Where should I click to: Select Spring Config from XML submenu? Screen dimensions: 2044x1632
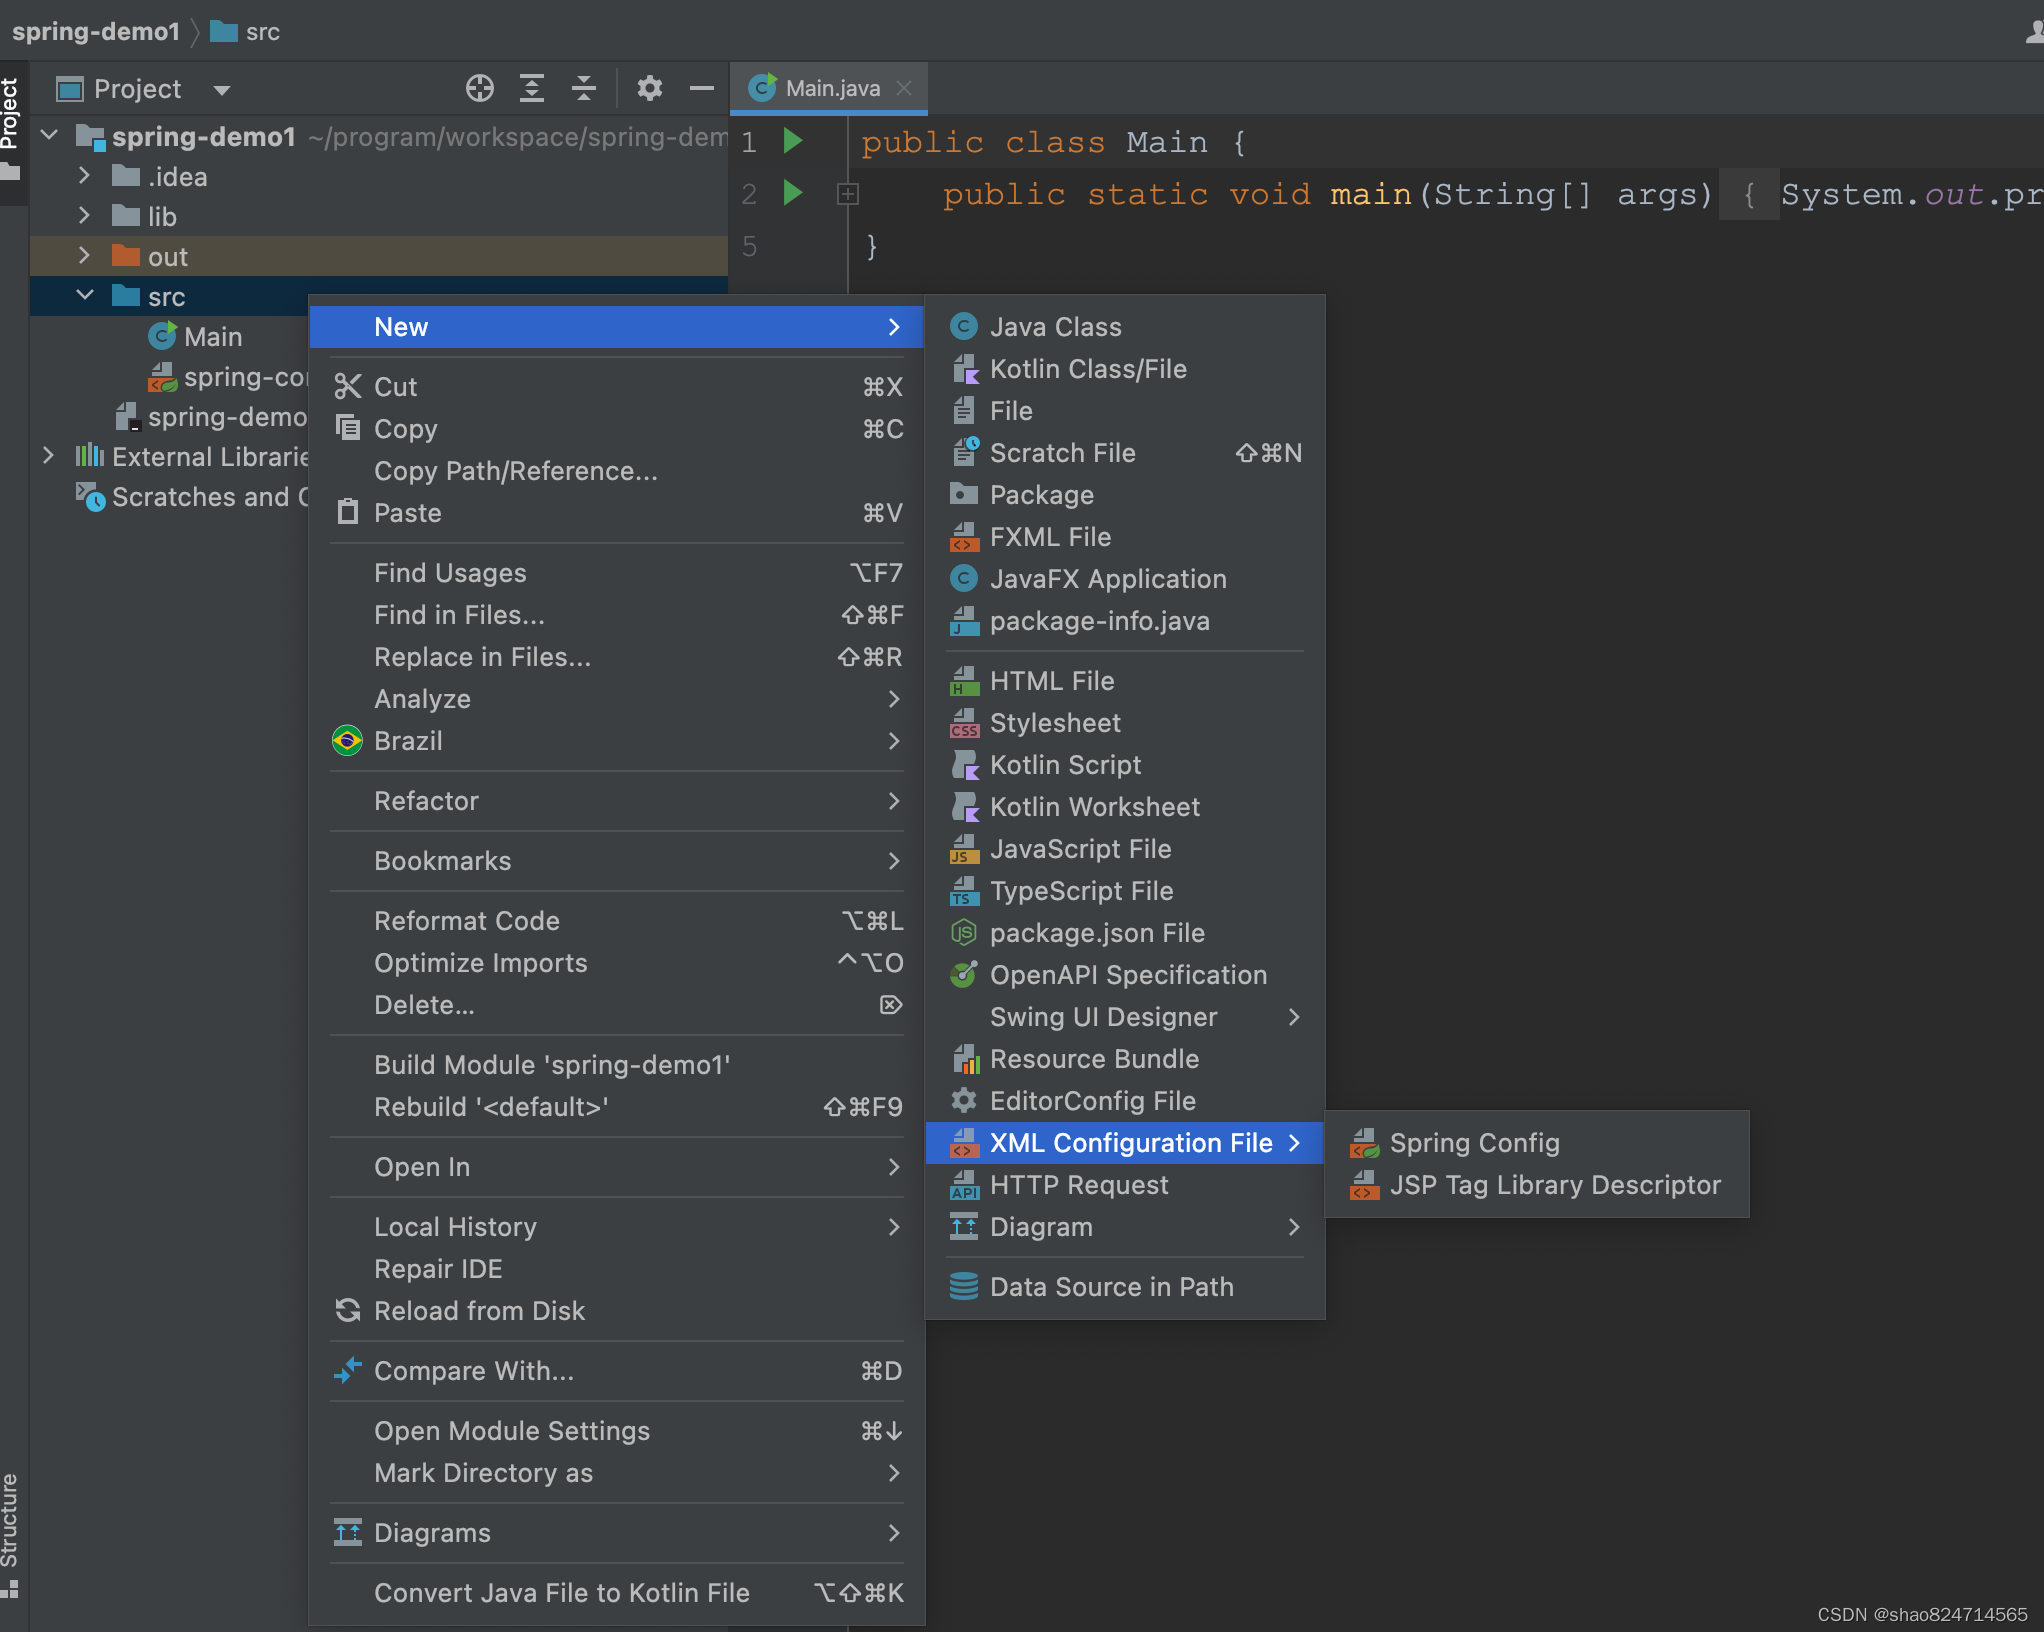click(x=1537, y=1143)
